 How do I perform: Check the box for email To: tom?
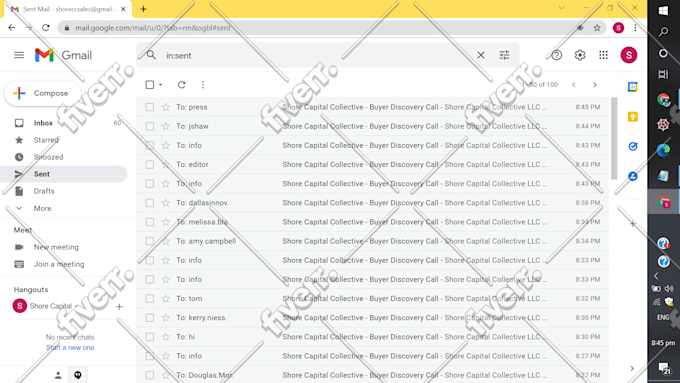150,298
